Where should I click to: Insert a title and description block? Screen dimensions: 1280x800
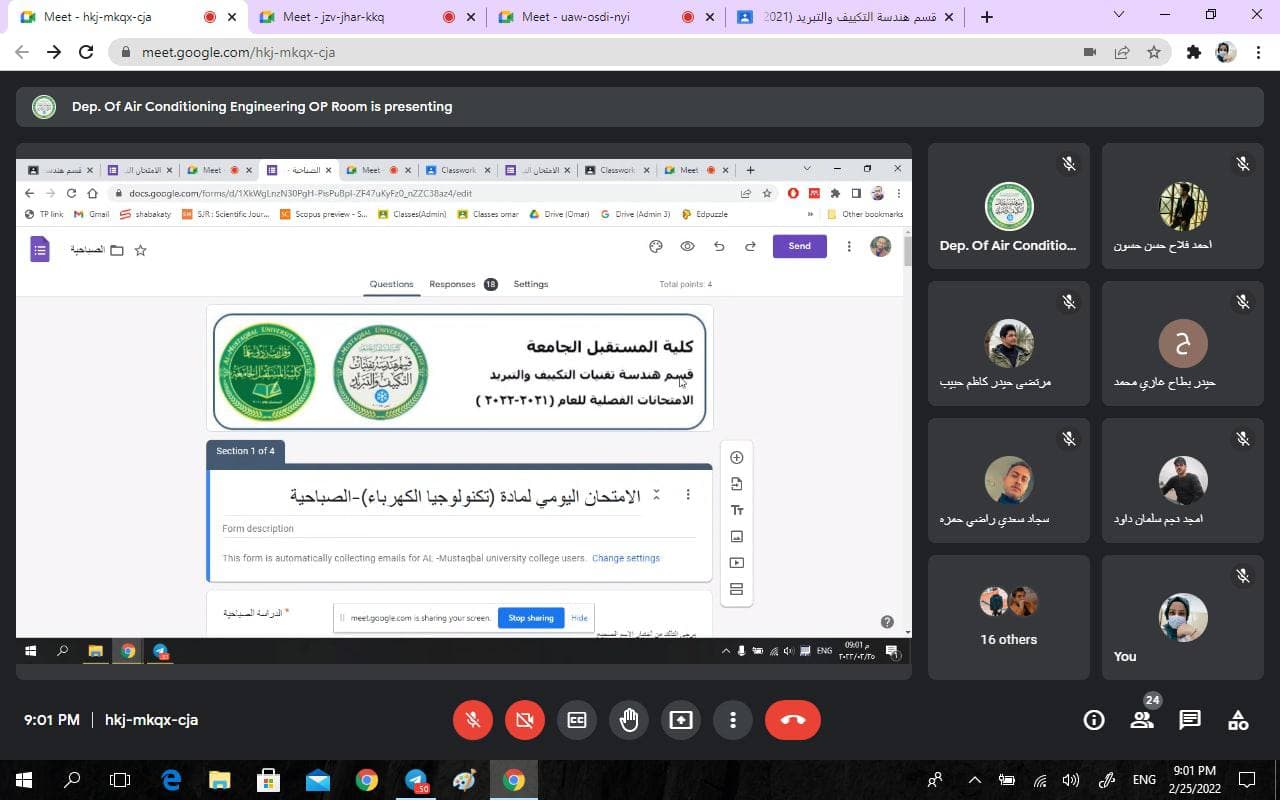pos(736,510)
